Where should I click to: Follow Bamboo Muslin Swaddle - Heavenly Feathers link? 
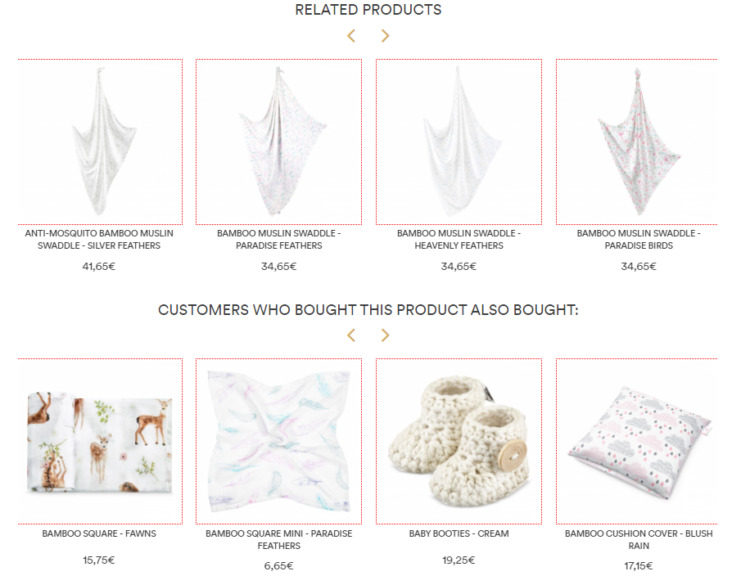459,239
